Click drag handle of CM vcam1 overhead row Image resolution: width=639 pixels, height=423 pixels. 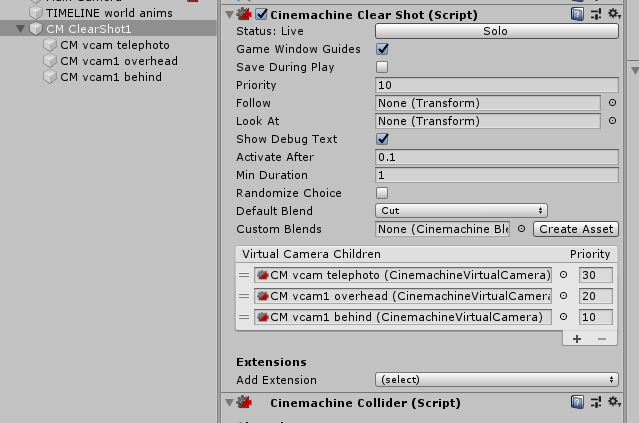(244, 296)
